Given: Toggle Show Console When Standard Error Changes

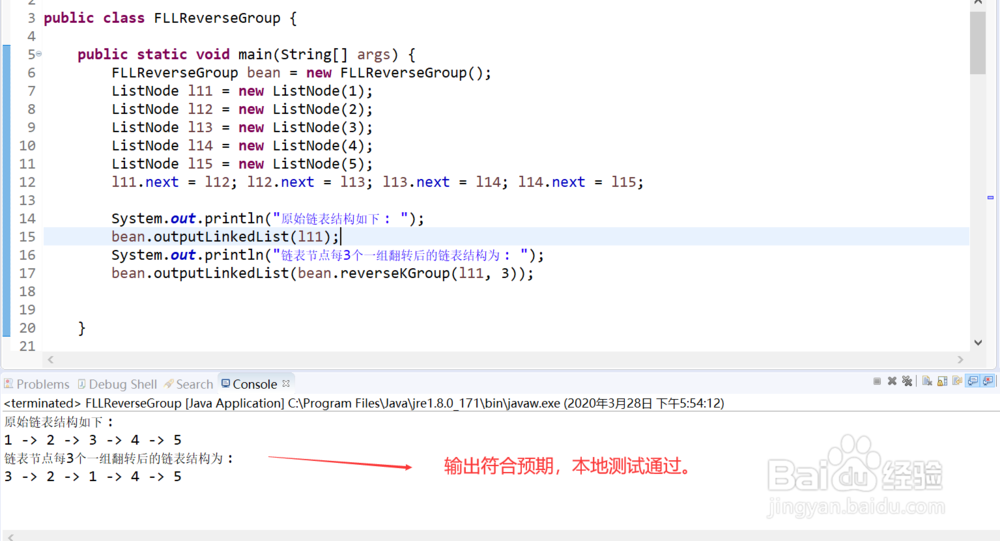Looking at the screenshot, I should click(x=988, y=381).
